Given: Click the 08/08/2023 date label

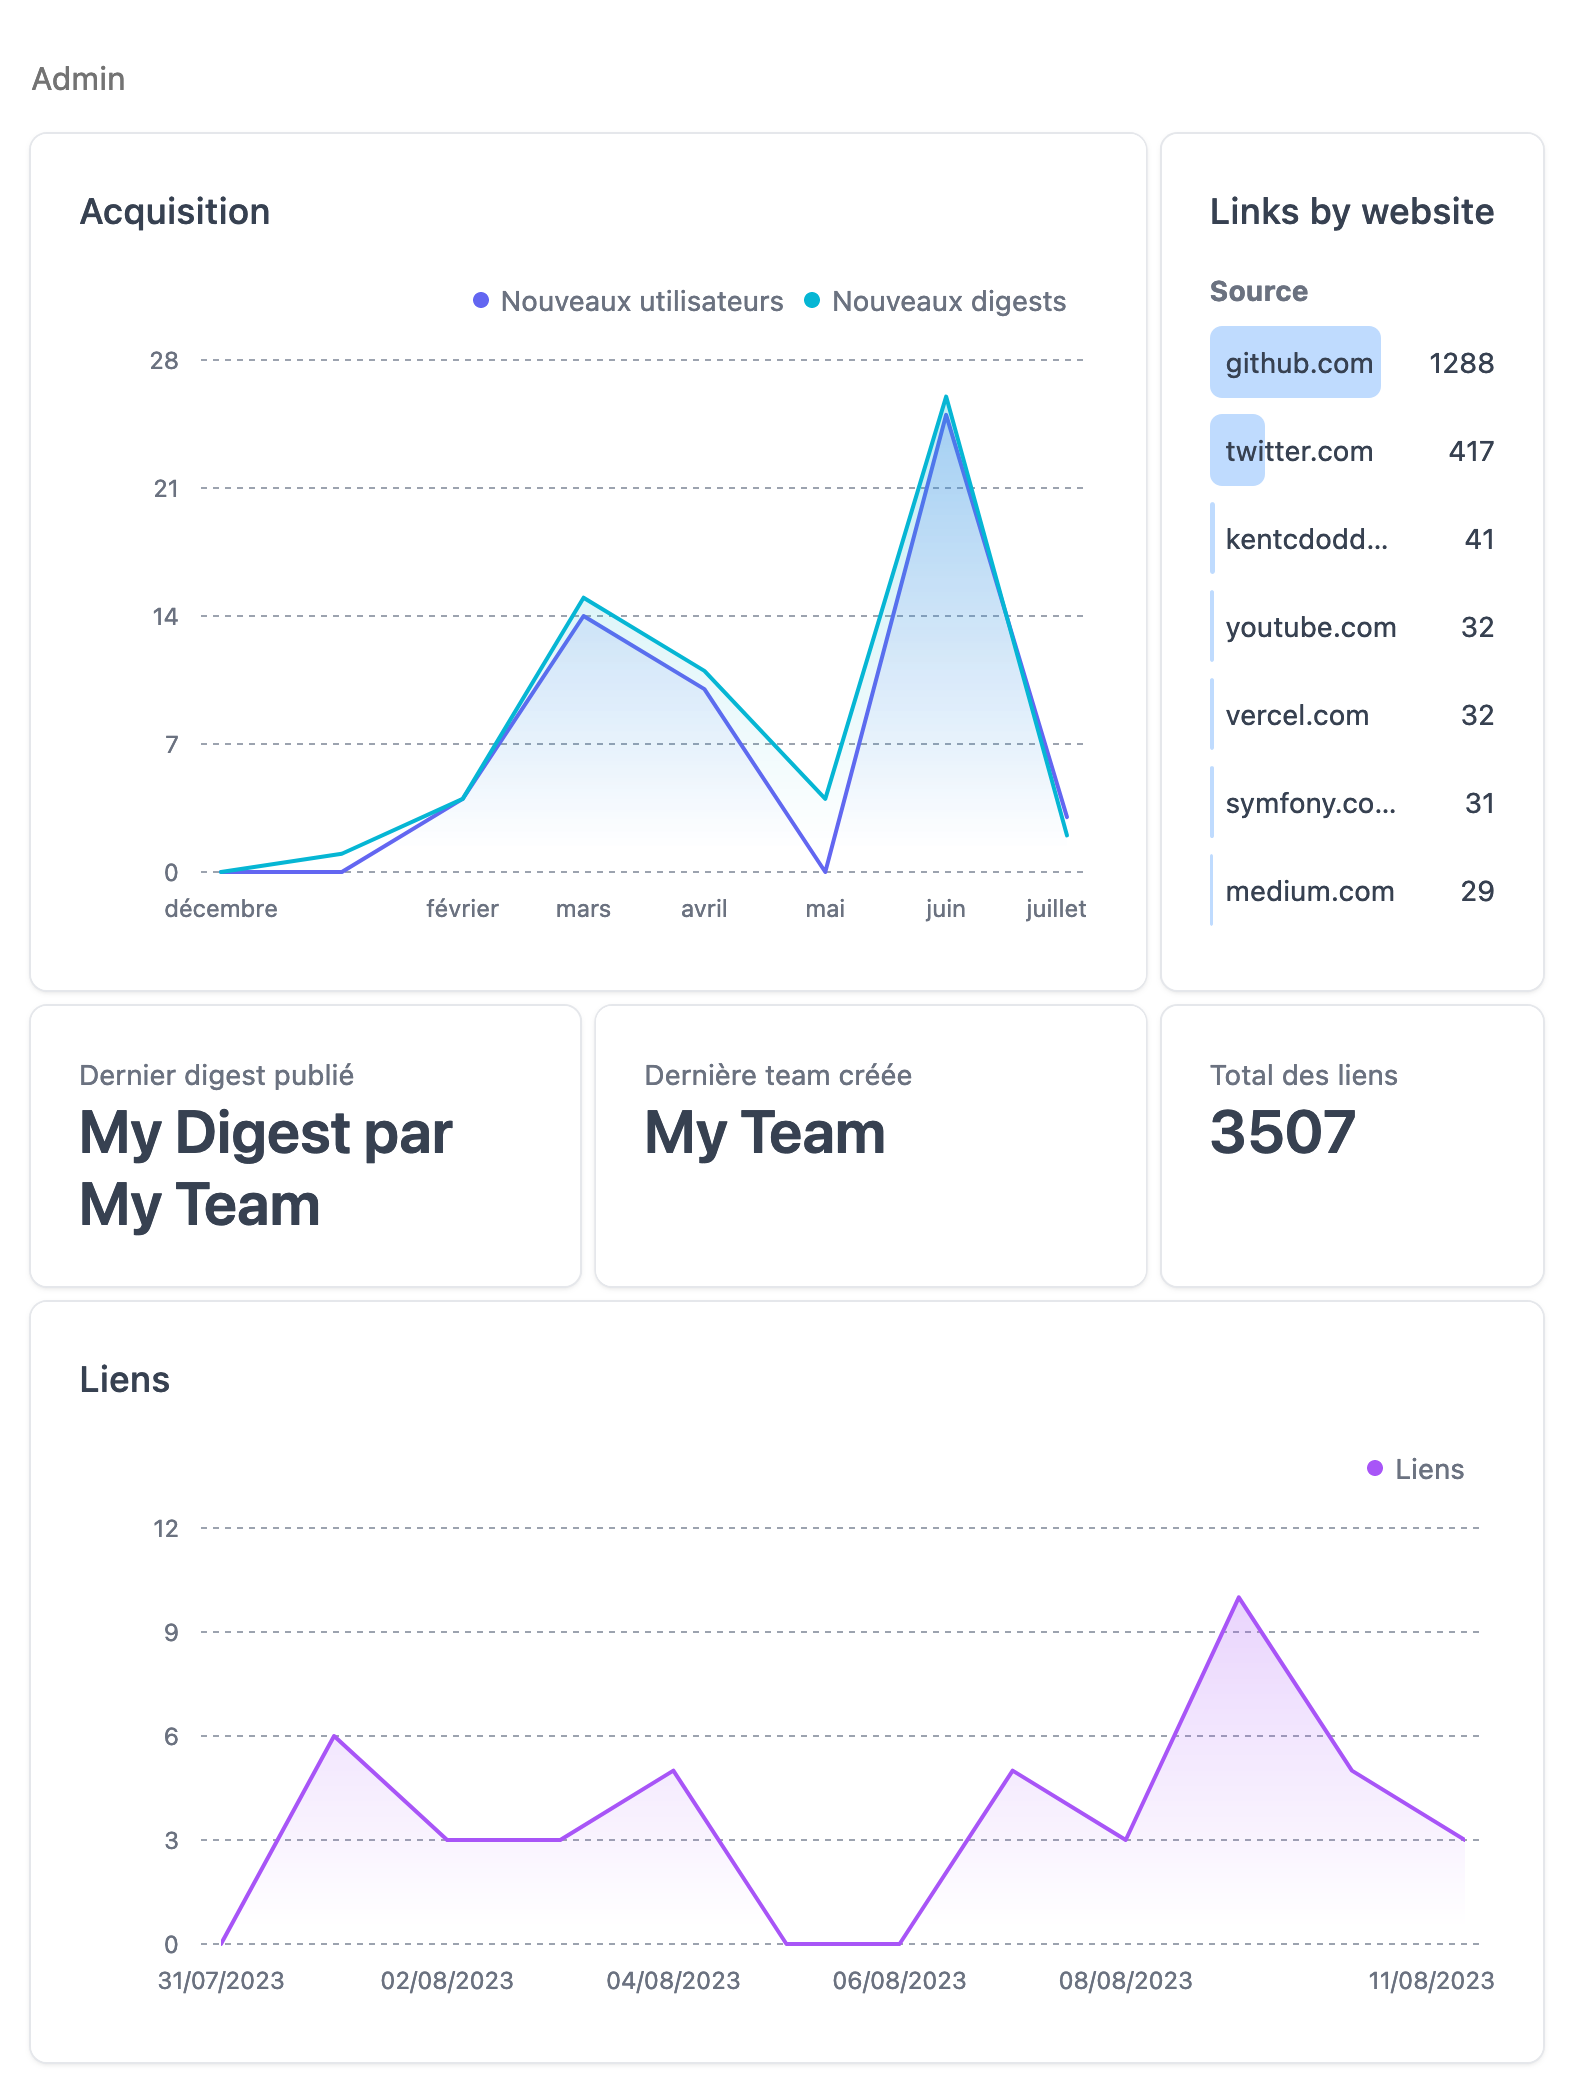Looking at the screenshot, I should click(x=1126, y=1981).
